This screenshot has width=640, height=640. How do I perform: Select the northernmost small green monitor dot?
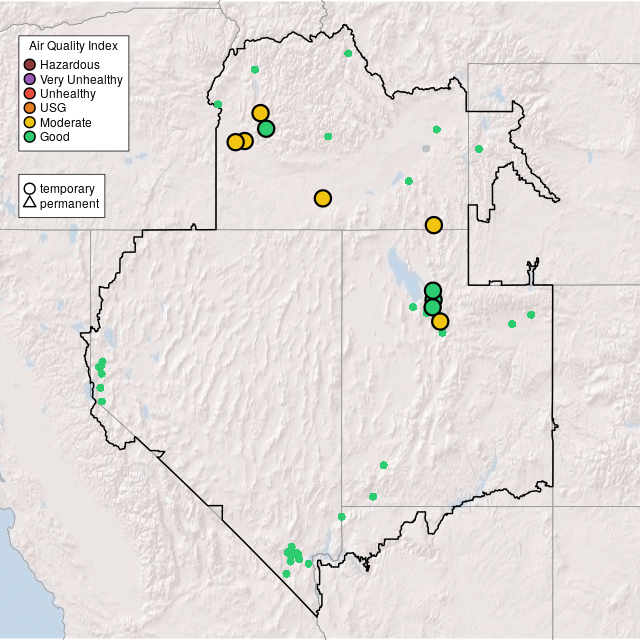click(348, 53)
